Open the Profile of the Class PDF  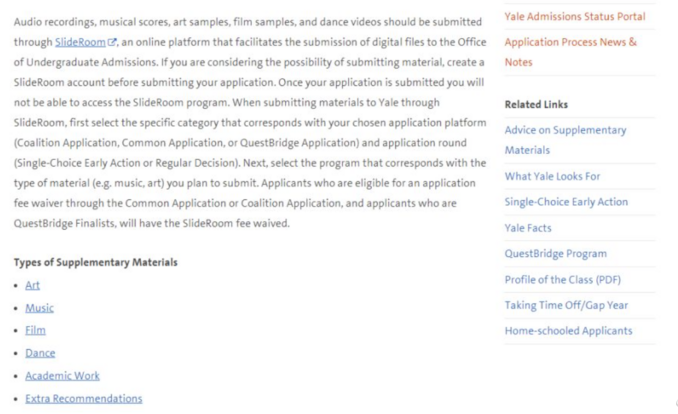pyautogui.click(x=562, y=279)
